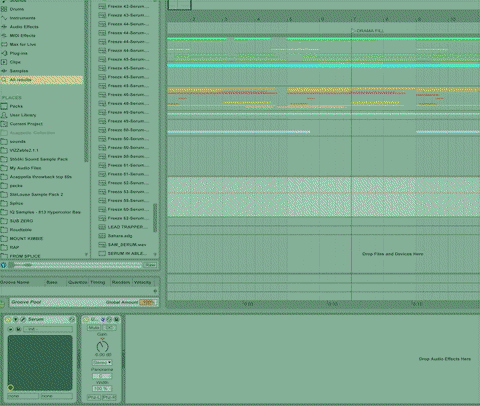Image resolution: width=480 pixels, height=406 pixels.
Task: Open the Utility channel mode dropdown
Action: tap(102, 362)
